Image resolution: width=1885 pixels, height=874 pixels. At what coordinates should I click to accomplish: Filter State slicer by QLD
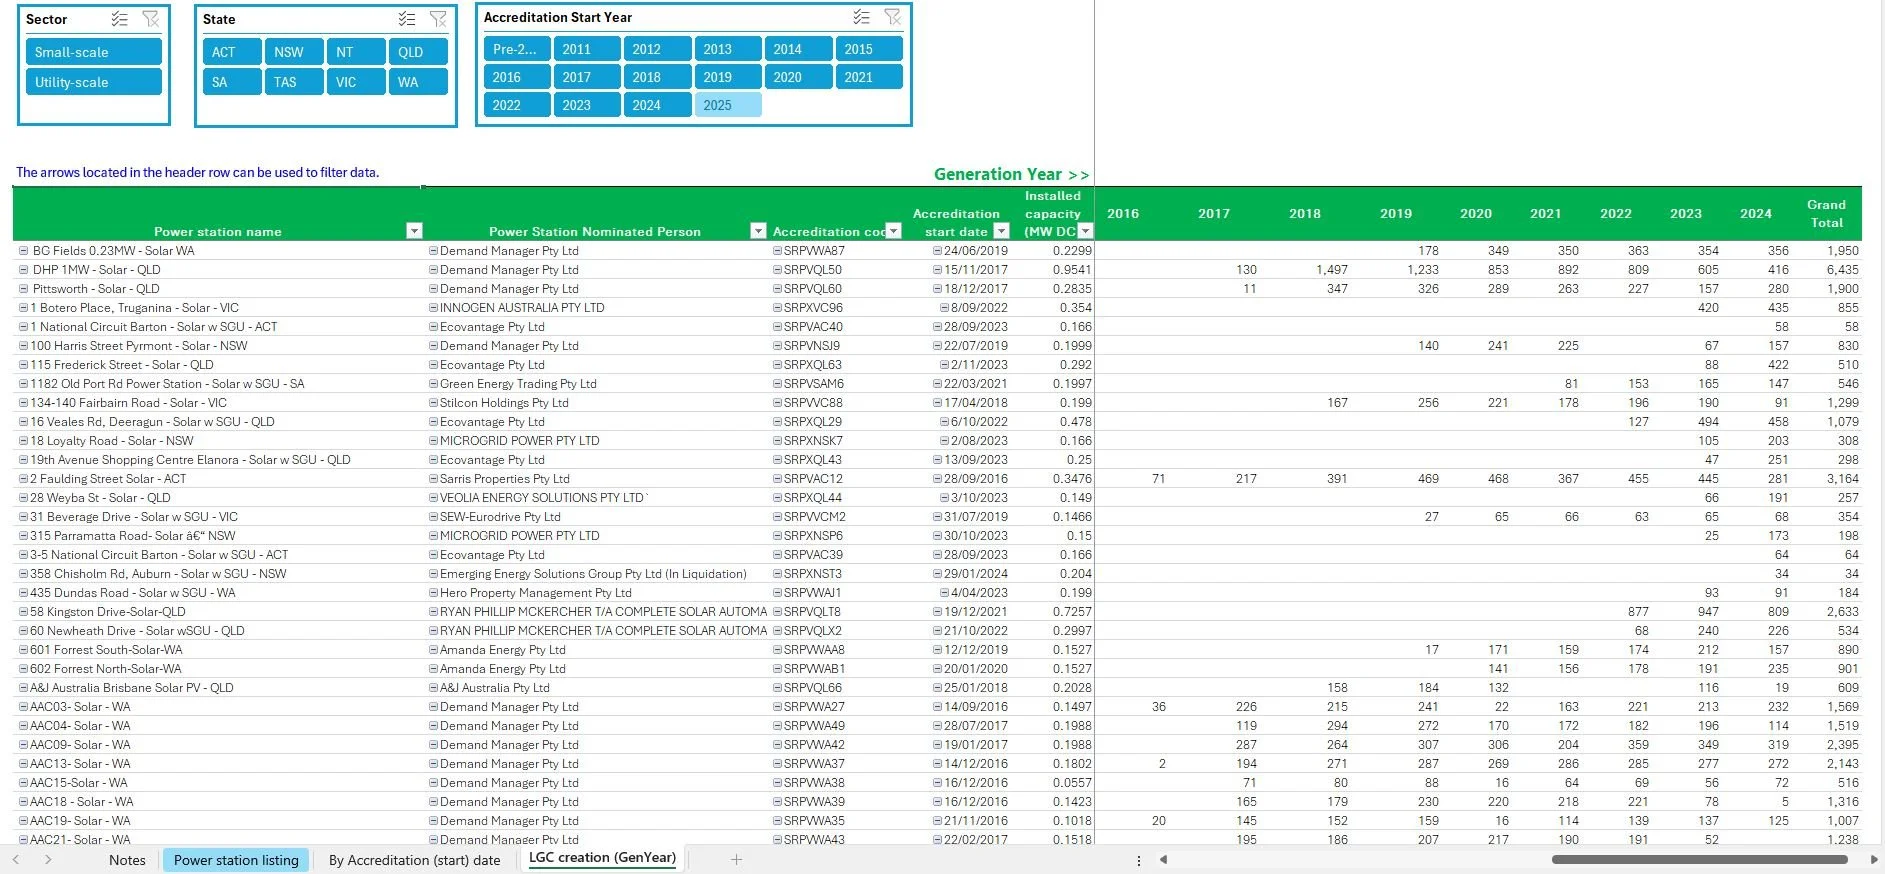point(418,52)
